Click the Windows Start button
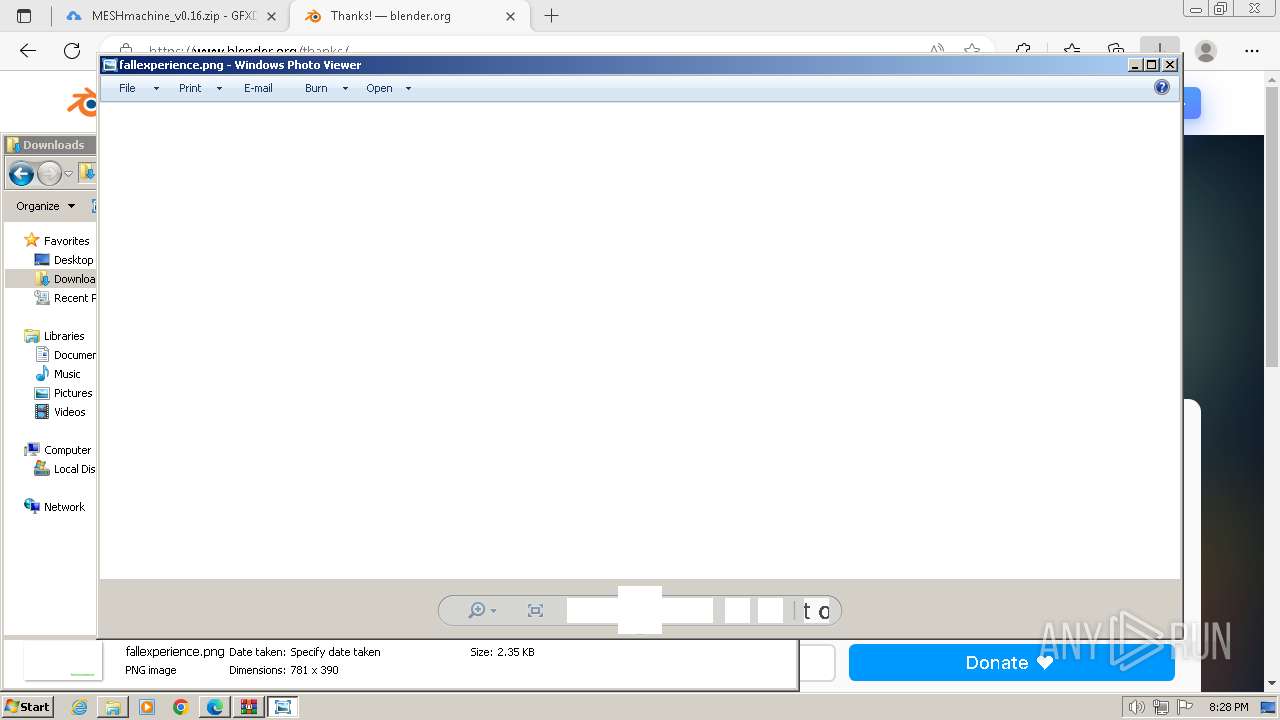This screenshot has height=720, width=1280. [x=28, y=706]
